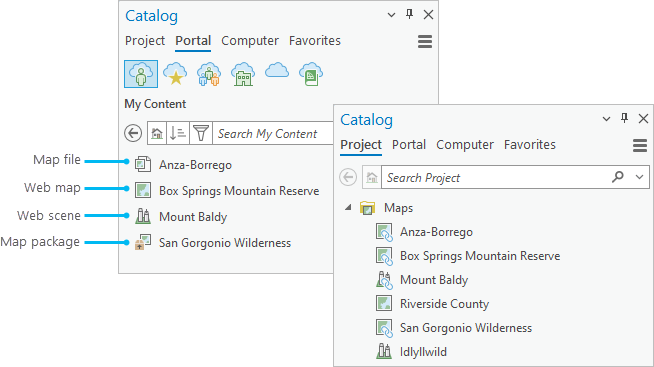Click the Maps label in the Project tree
This screenshot has width=654, height=367.
(398, 208)
